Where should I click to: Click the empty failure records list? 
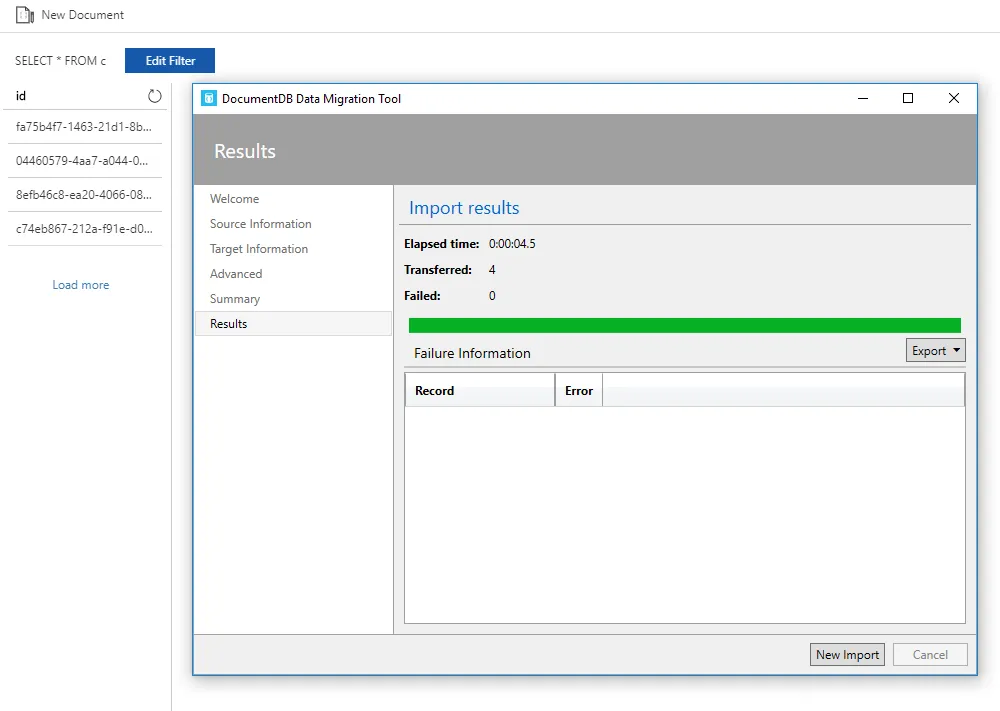(x=684, y=515)
